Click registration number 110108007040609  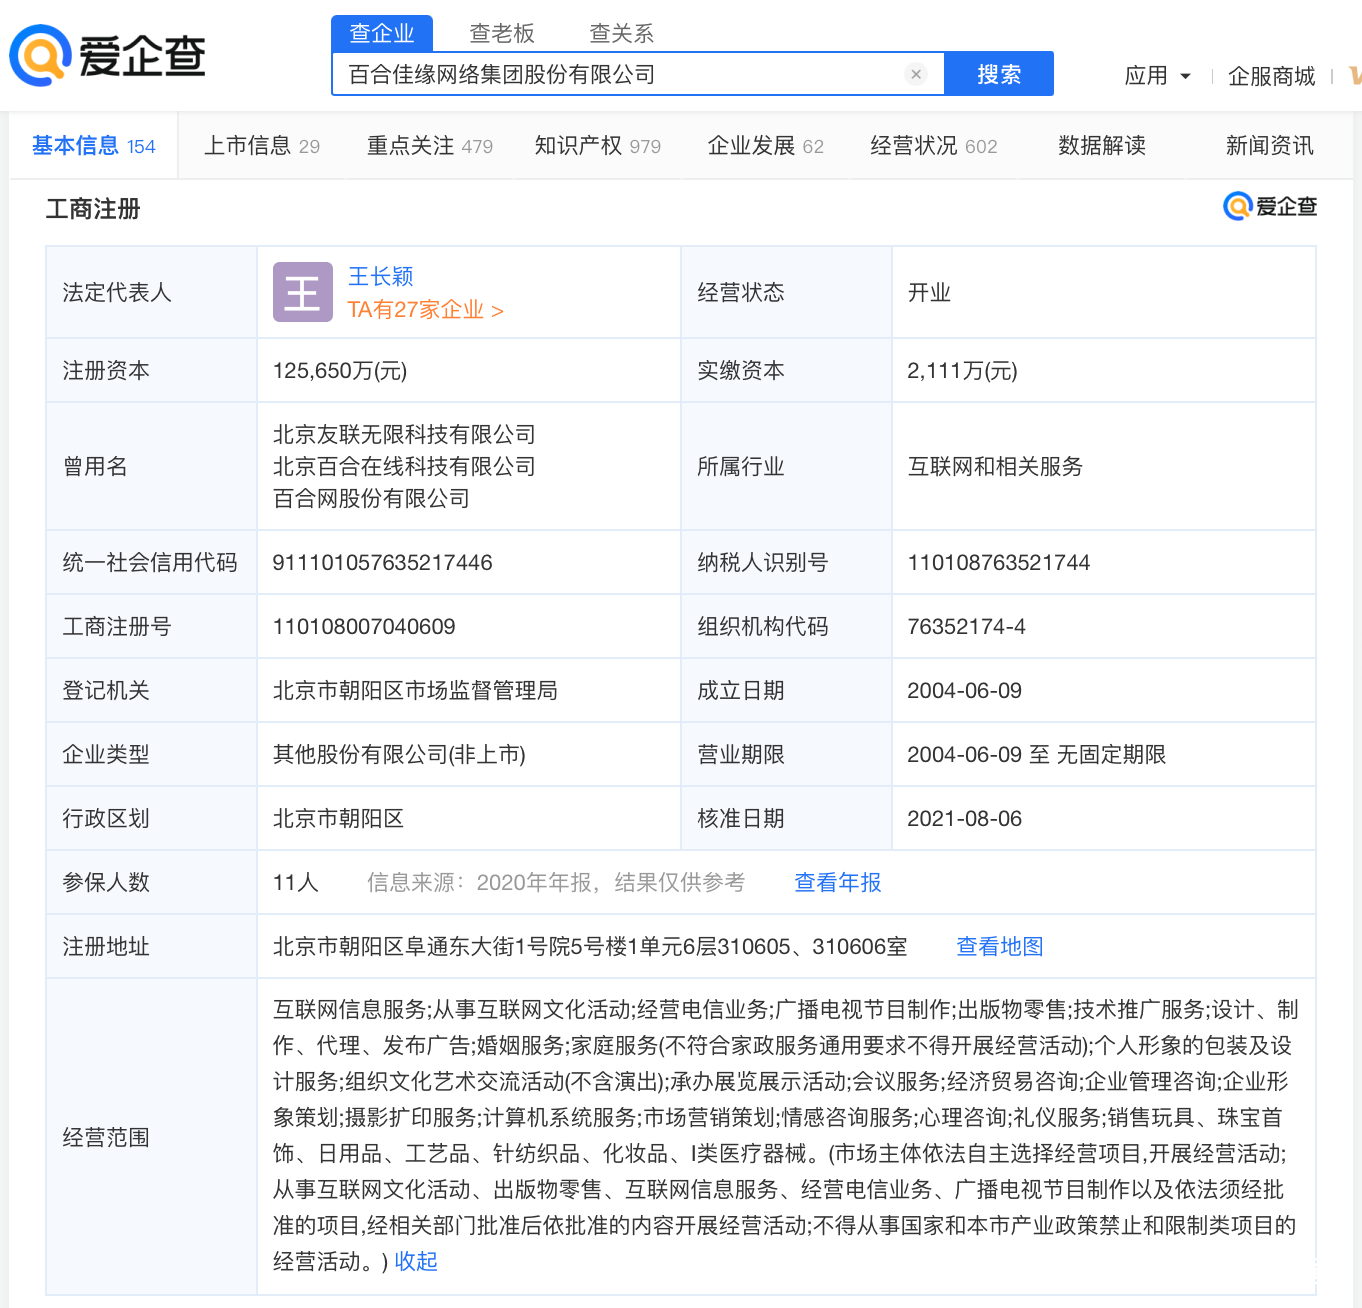tap(364, 627)
